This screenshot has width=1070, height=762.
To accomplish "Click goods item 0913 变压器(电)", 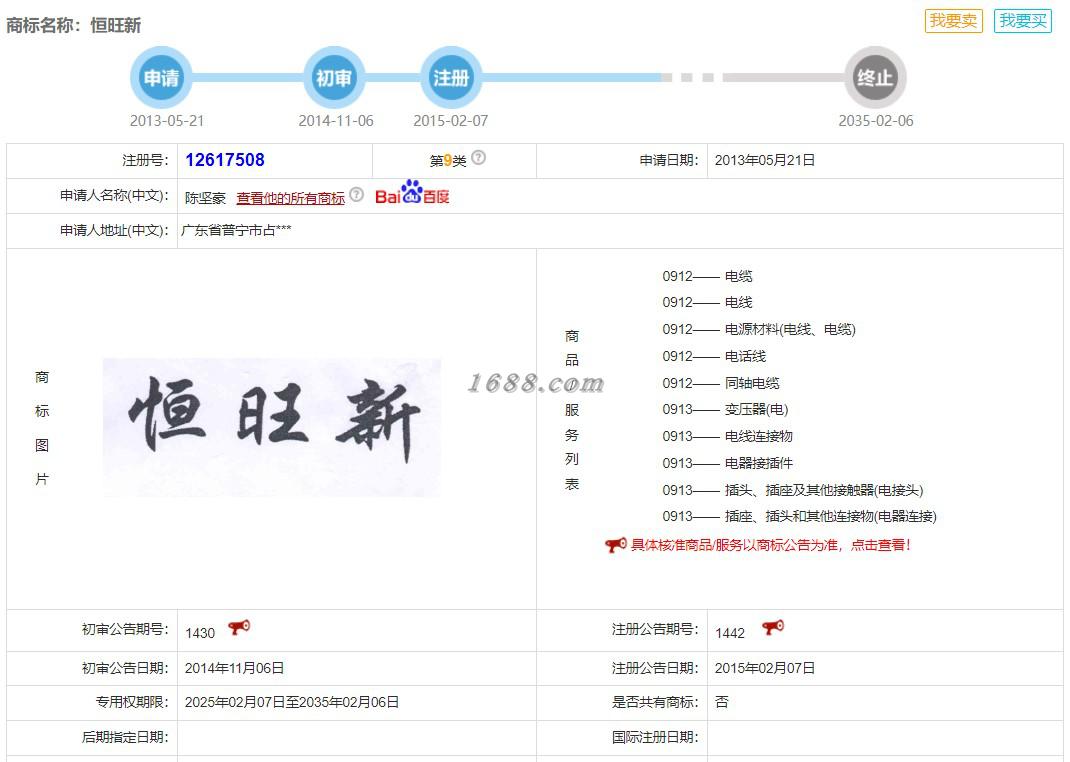I will click(x=725, y=409).
